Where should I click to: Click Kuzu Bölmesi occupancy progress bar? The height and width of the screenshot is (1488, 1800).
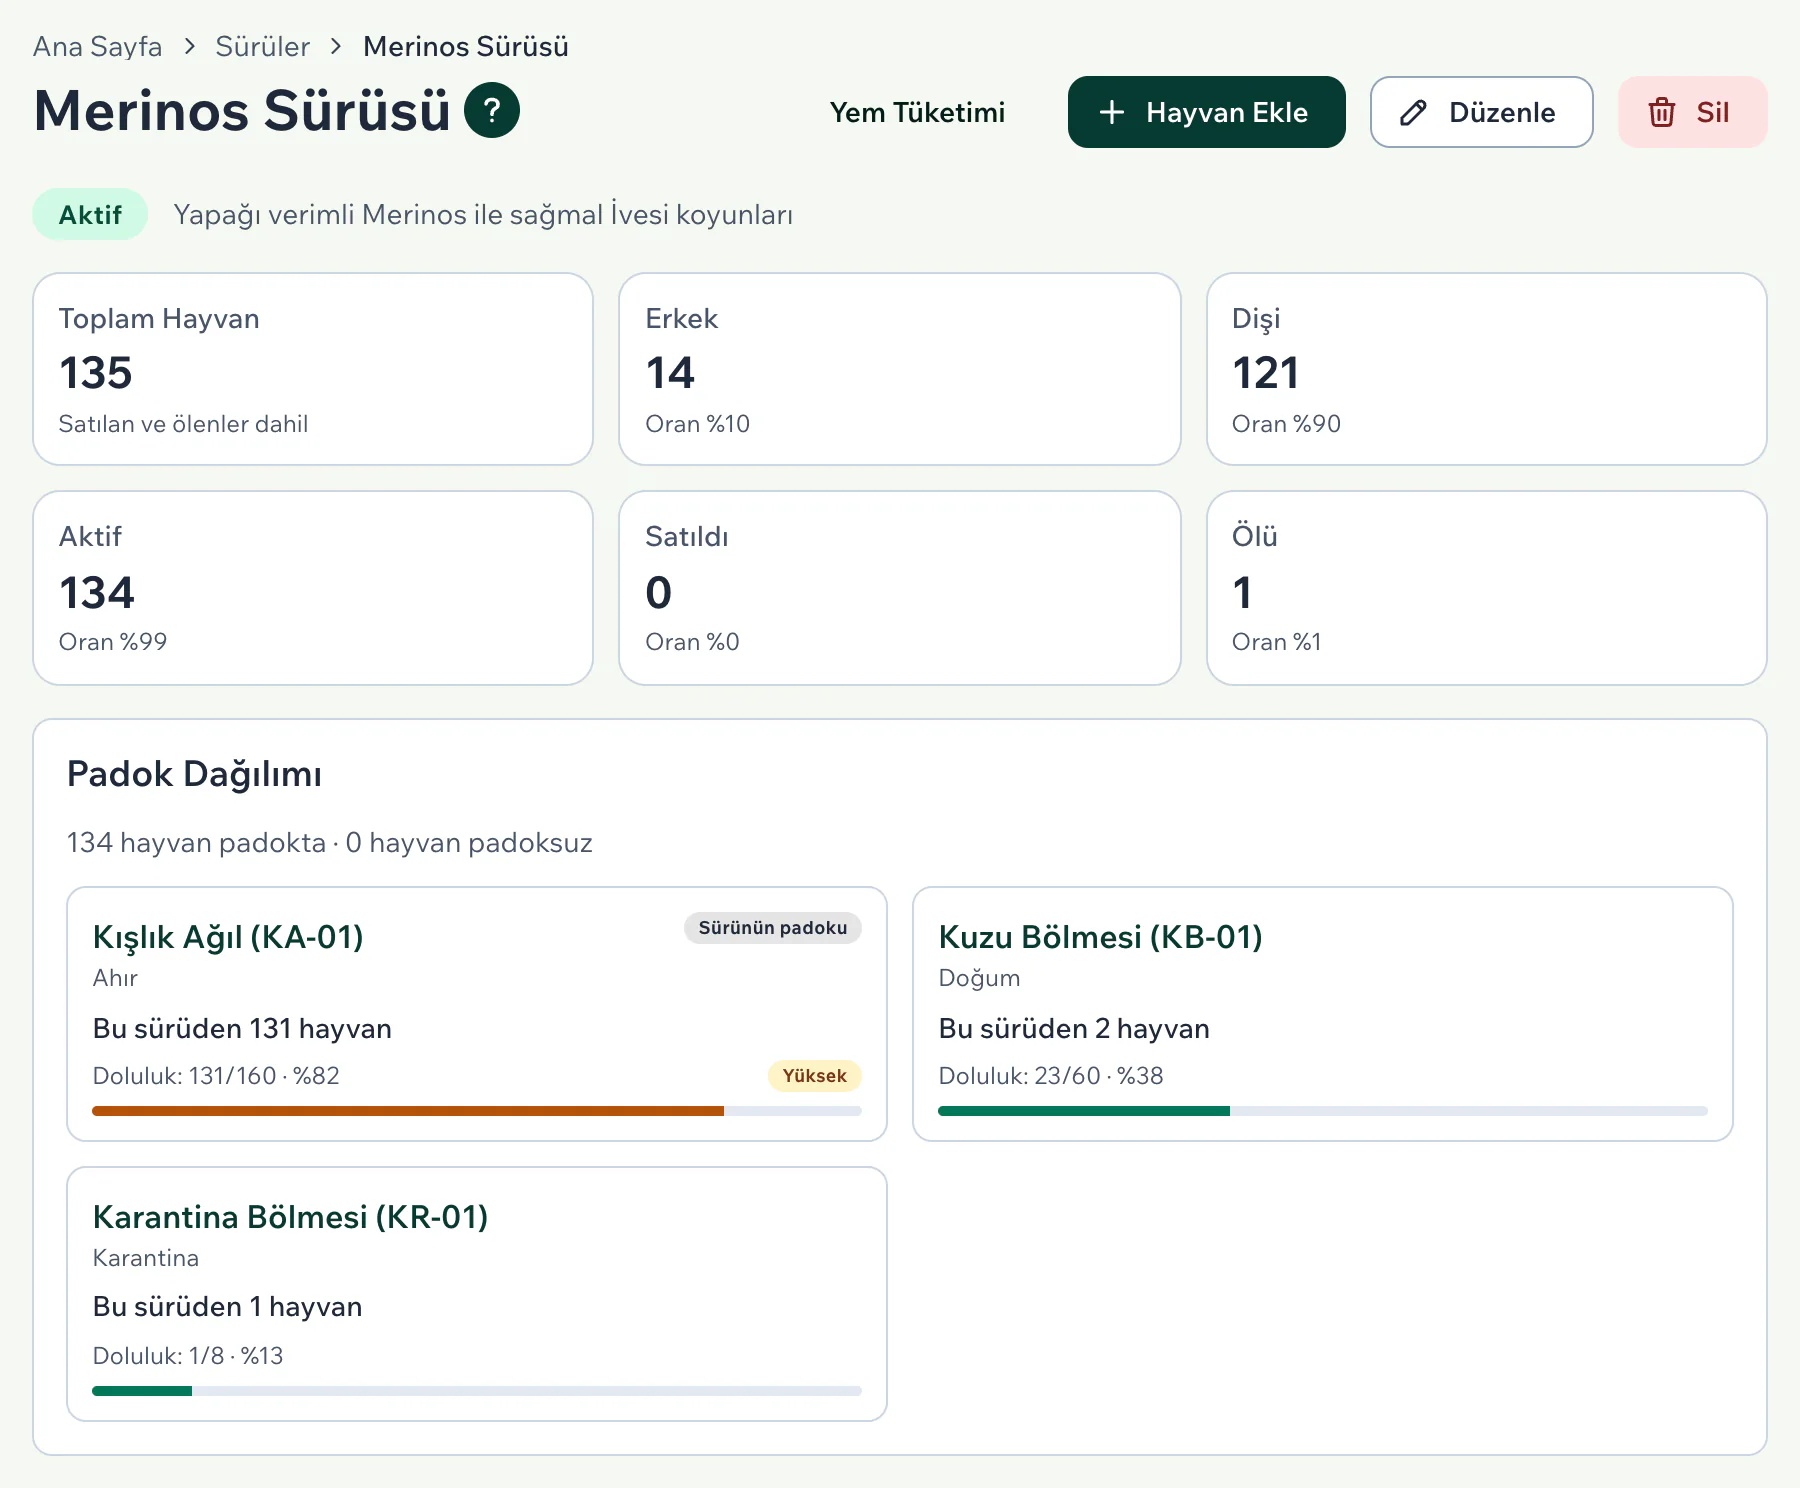point(1323,1111)
